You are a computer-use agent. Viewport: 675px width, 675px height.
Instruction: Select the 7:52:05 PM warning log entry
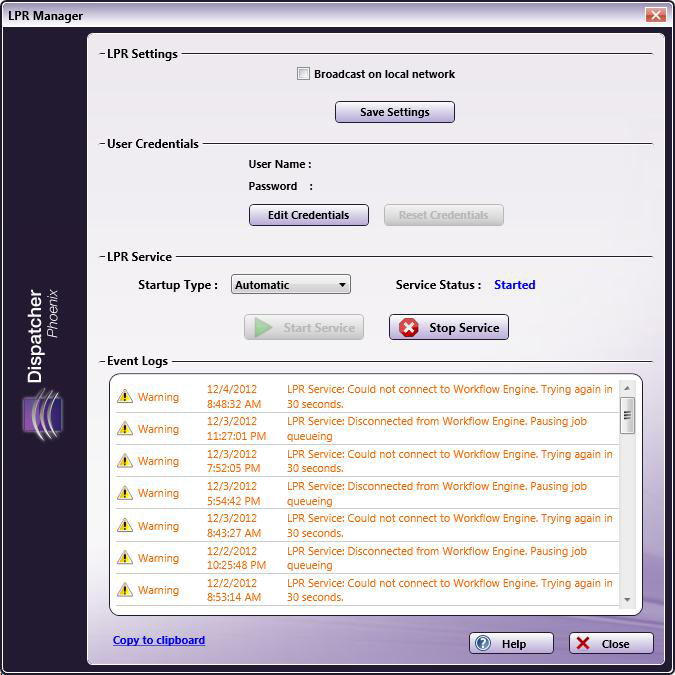tap(367, 461)
